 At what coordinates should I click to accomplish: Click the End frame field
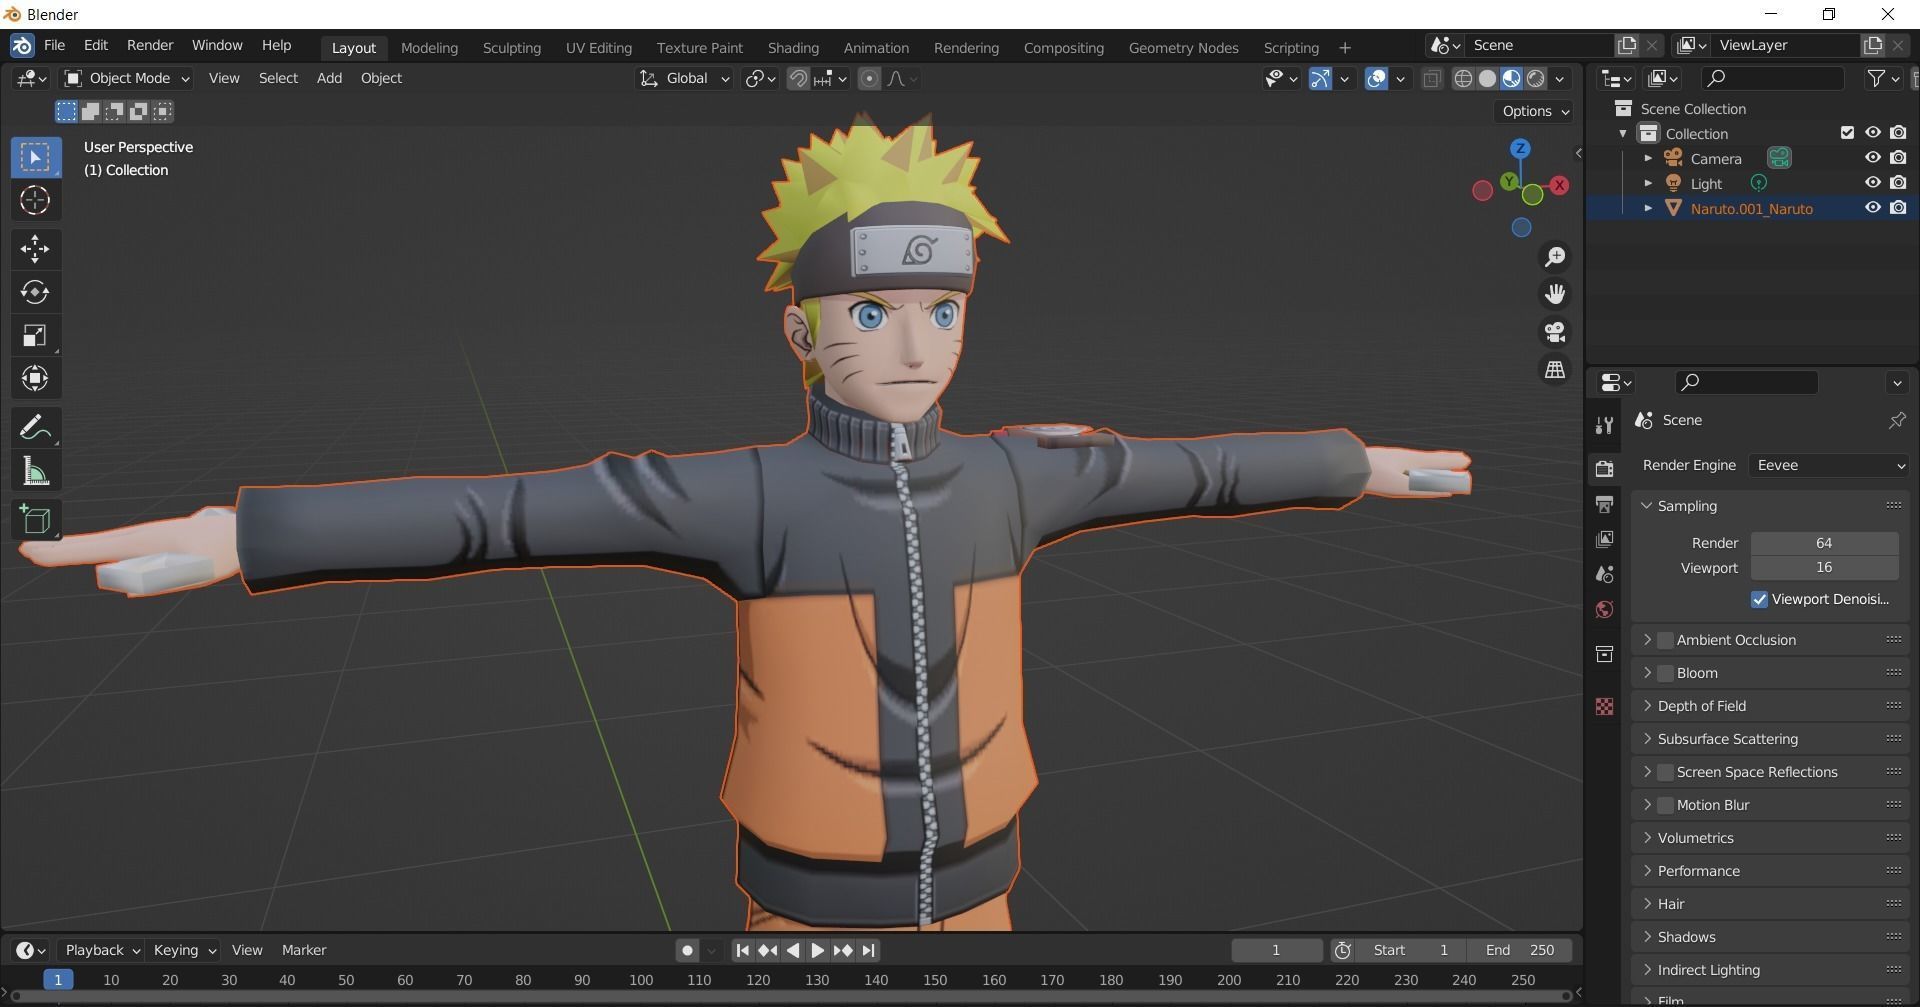point(1519,950)
